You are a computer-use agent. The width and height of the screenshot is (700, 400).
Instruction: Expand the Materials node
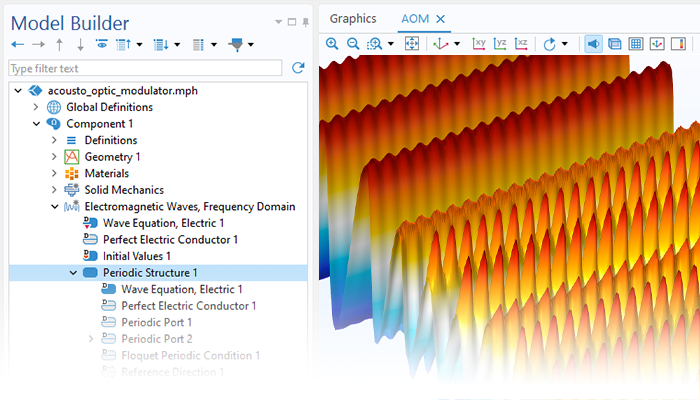coord(54,173)
